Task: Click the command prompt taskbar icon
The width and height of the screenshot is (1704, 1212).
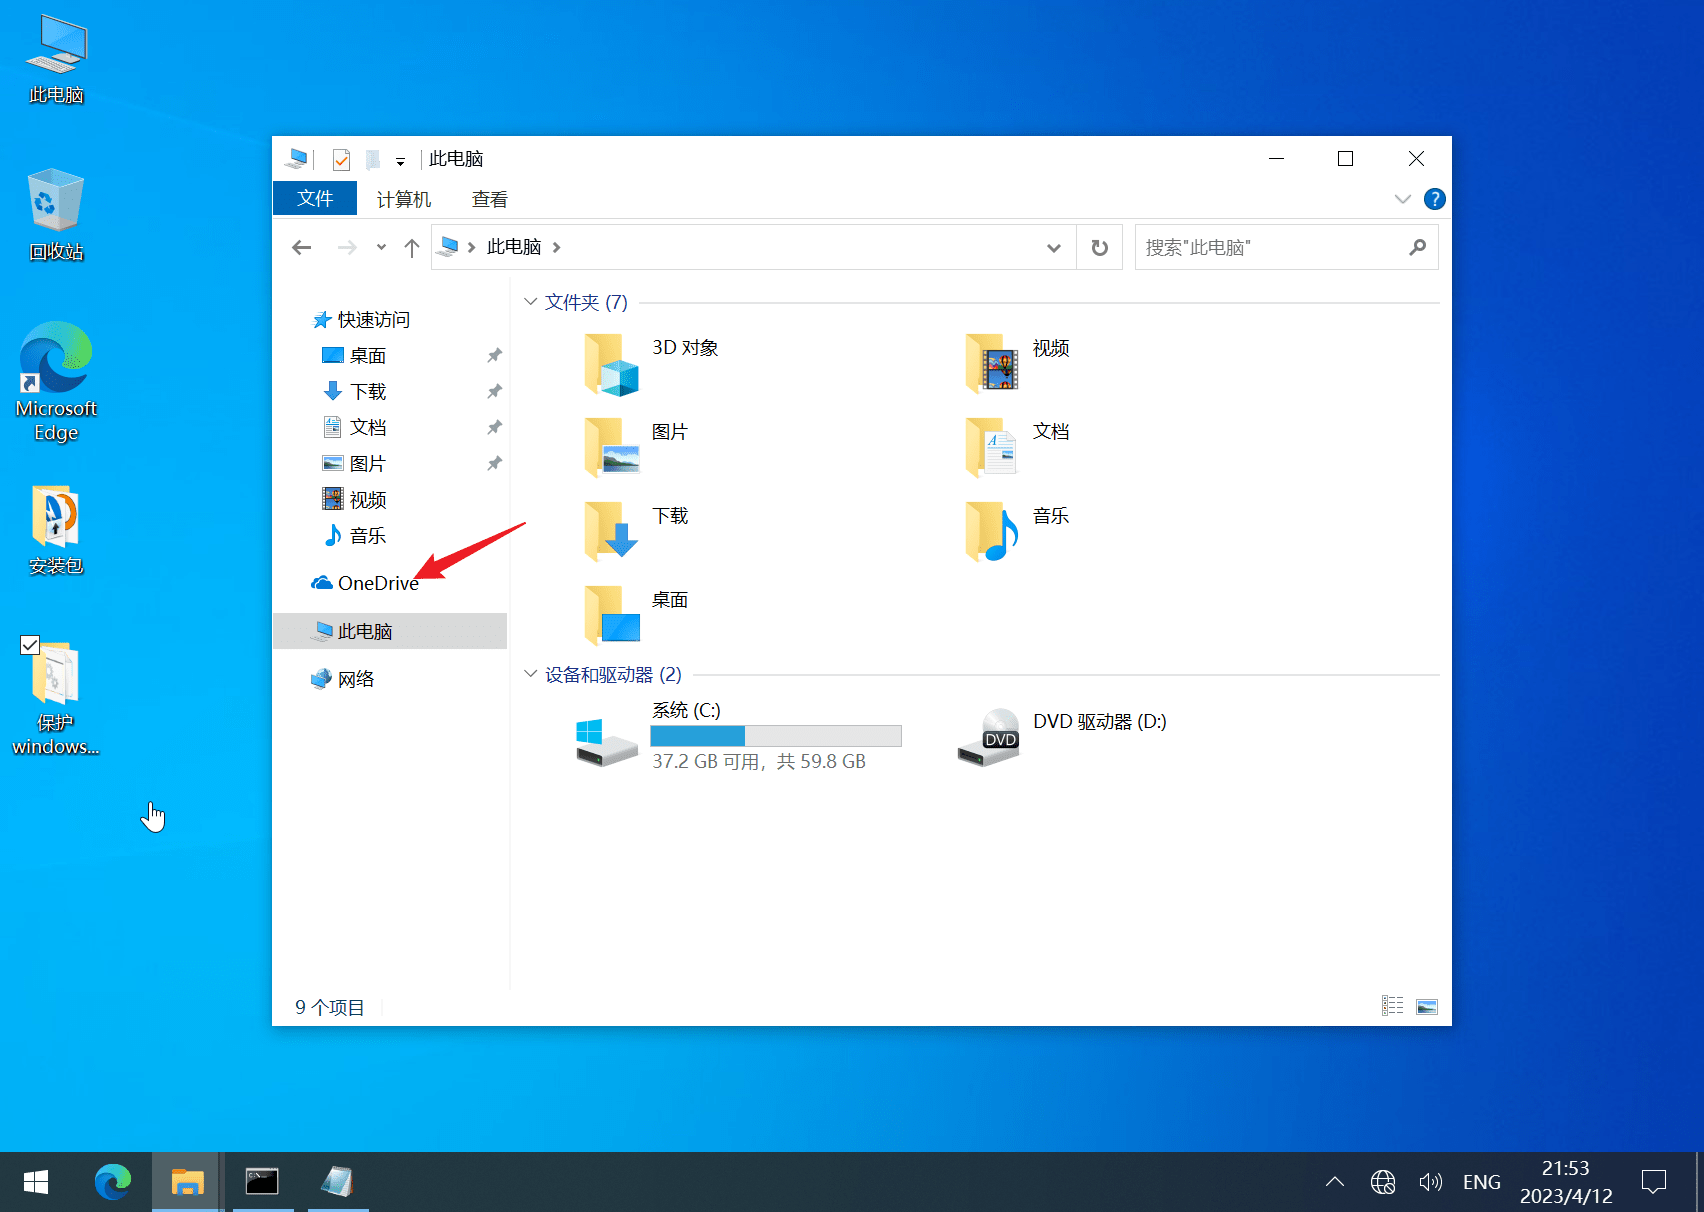Action: click(x=262, y=1182)
